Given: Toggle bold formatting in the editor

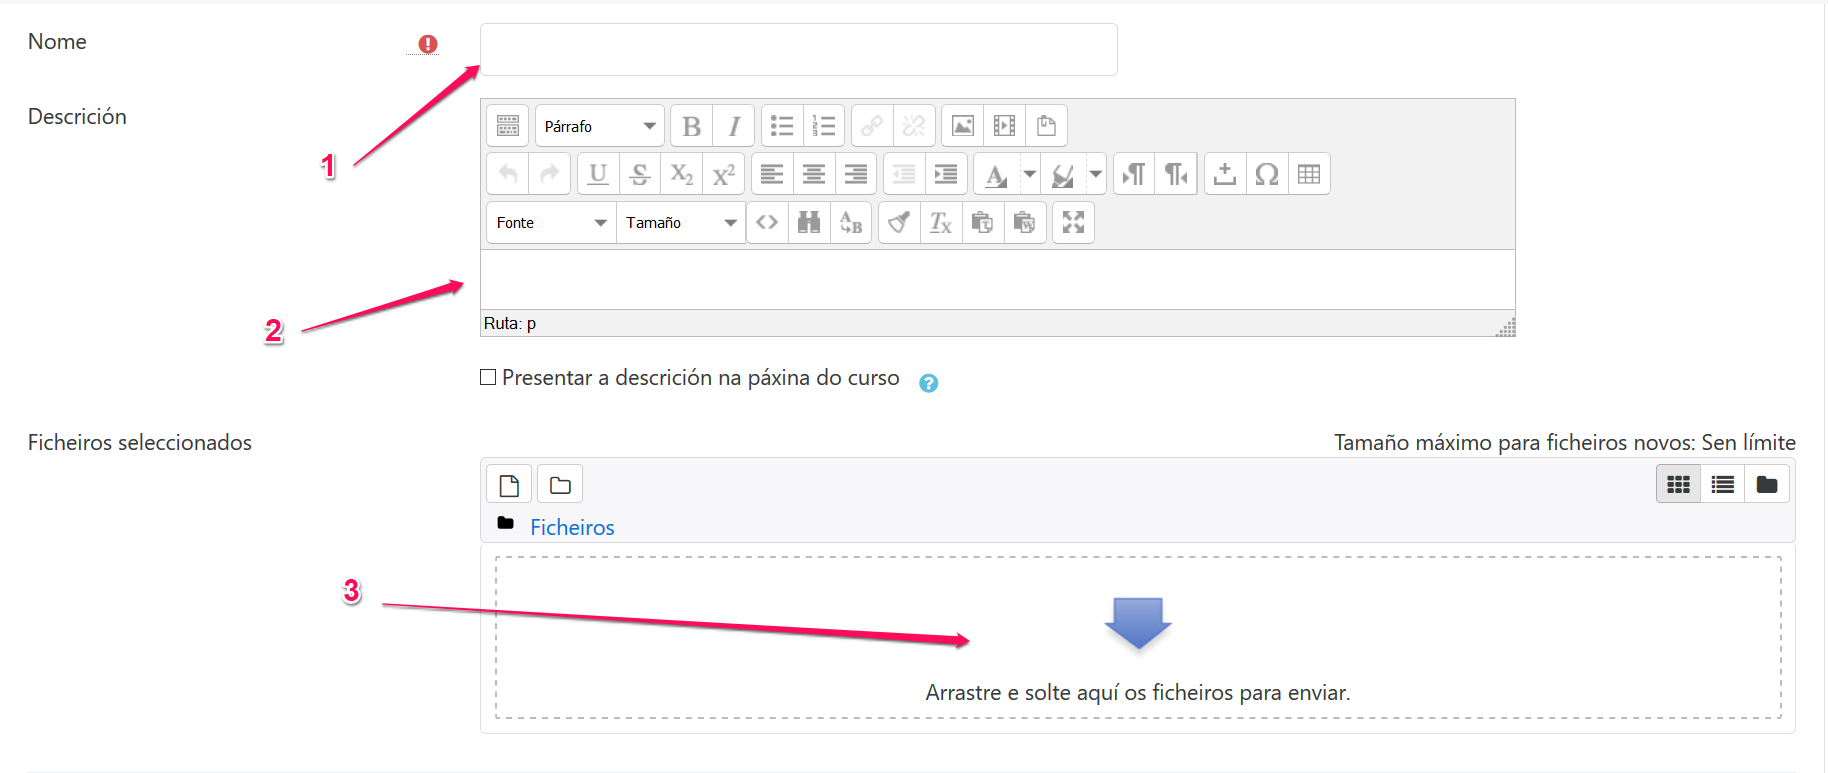Looking at the screenshot, I should tap(691, 126).
